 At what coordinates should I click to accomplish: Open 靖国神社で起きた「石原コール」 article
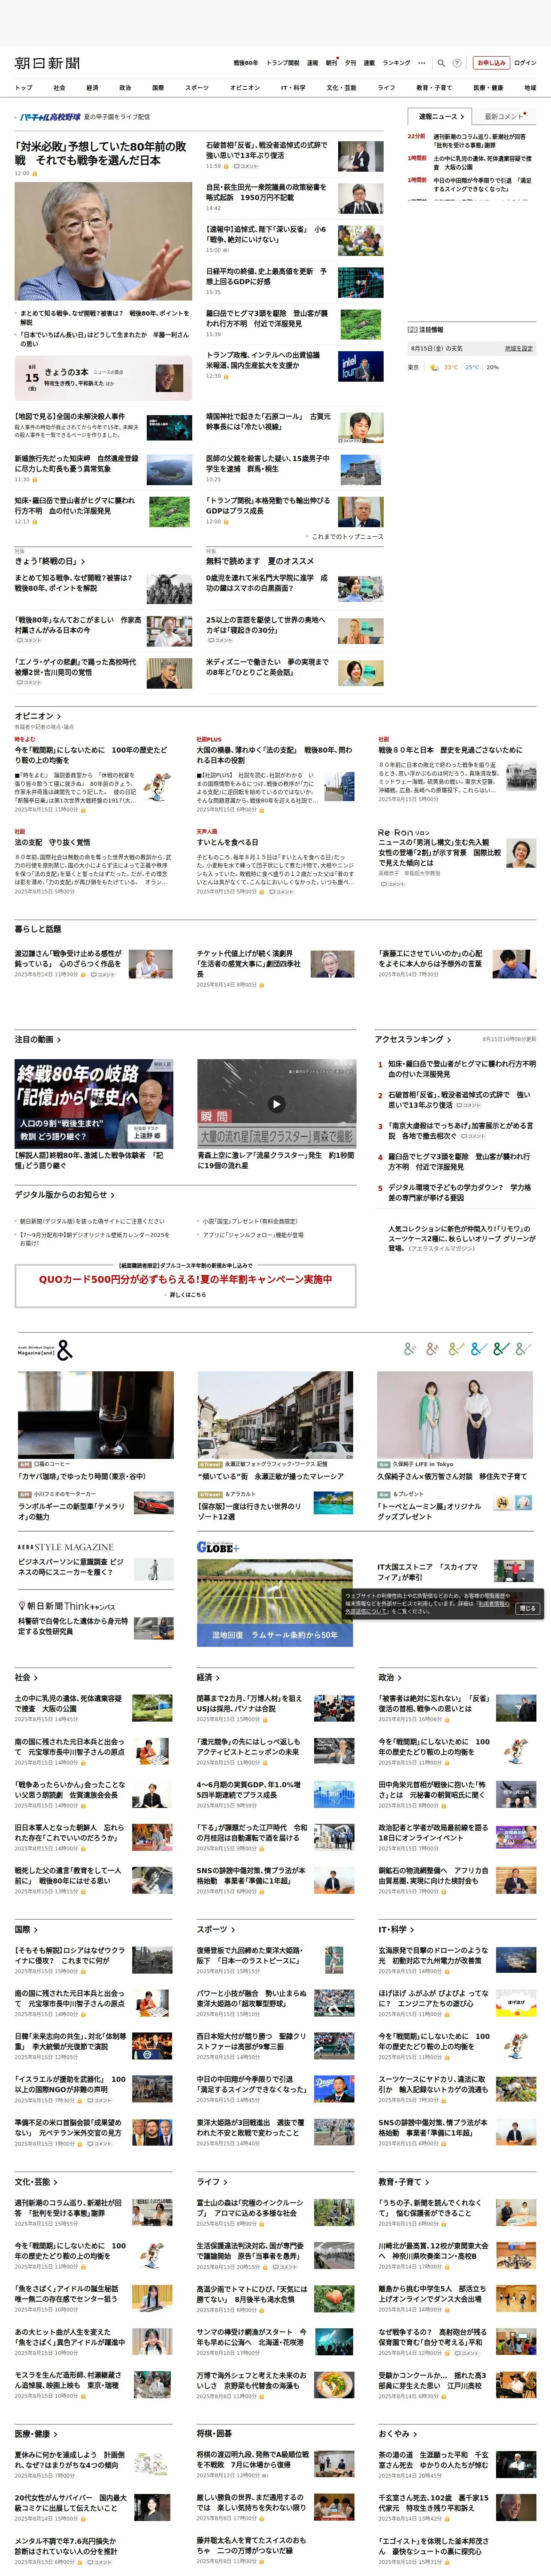(x=268, y=422)
